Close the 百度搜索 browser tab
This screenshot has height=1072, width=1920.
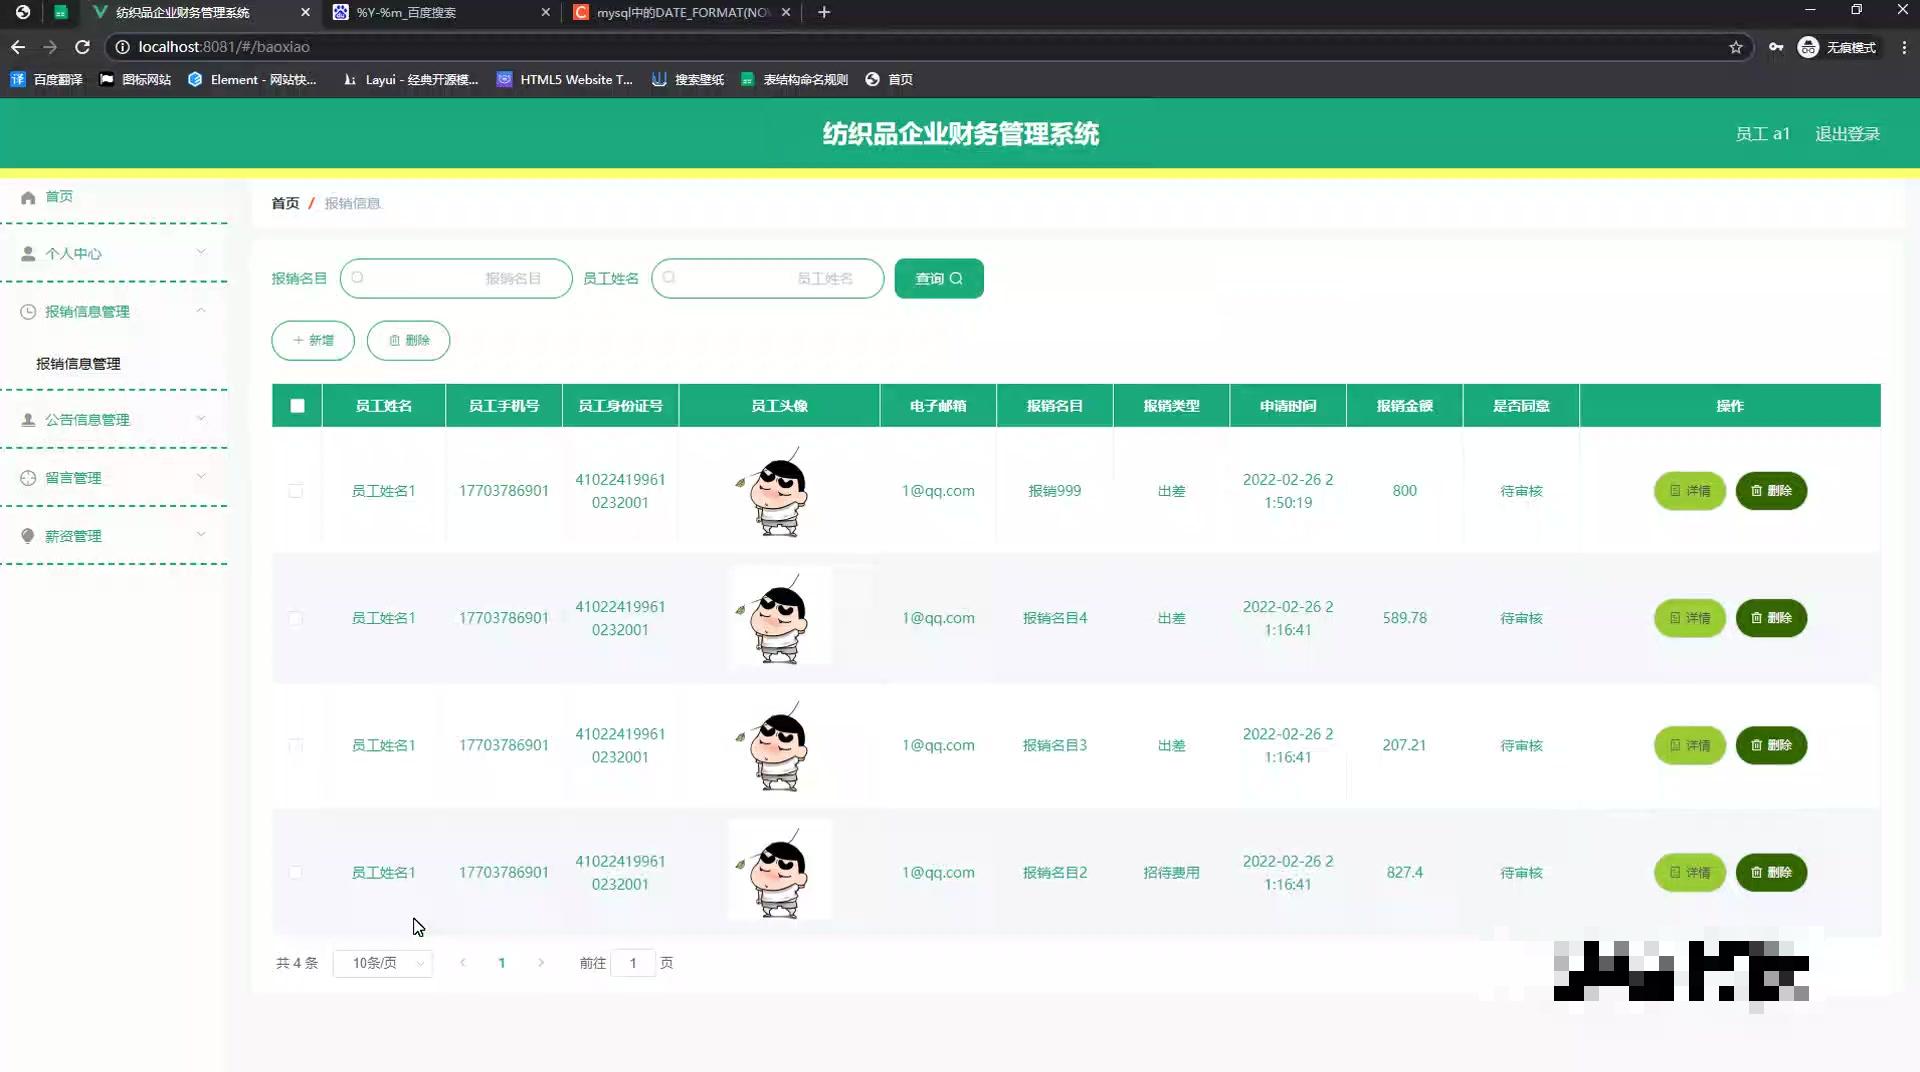pyautogui.click(x=545, y=12)
